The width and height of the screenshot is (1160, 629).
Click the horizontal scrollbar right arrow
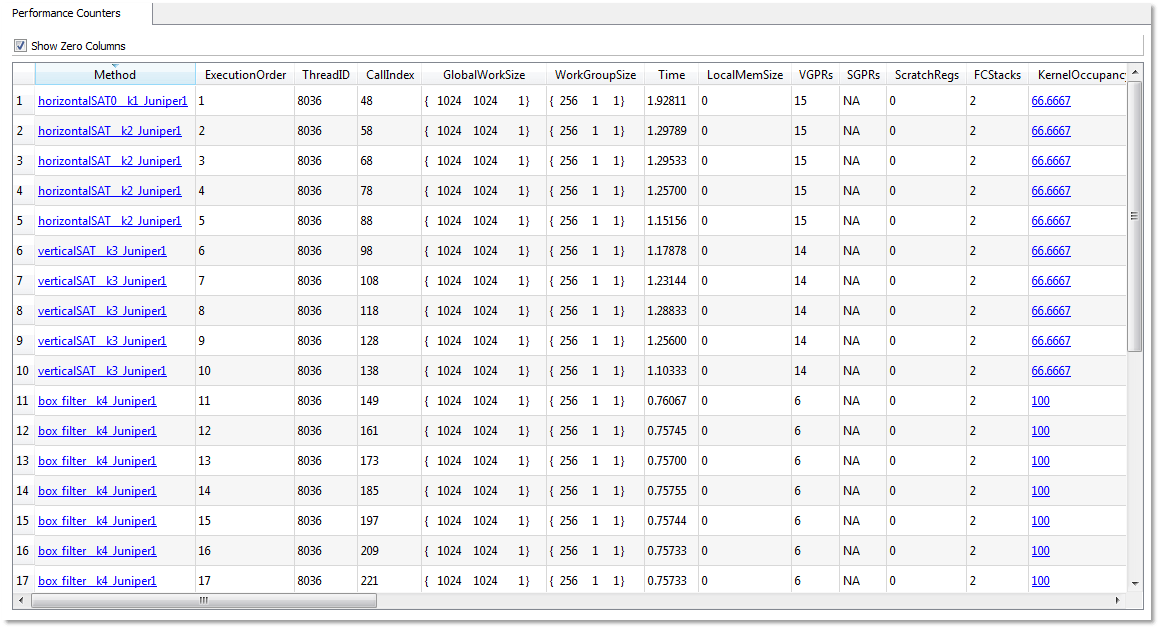tap(1118, 600)
